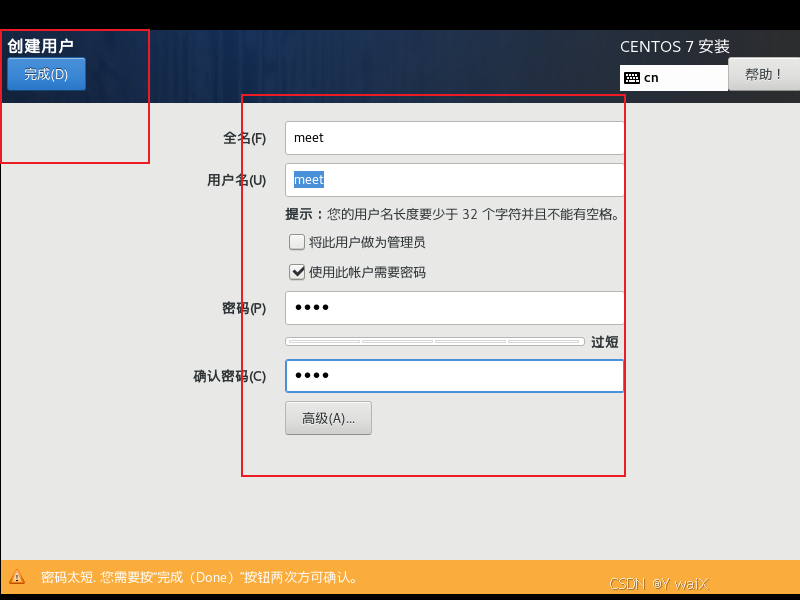800x600 pixels.
Task: Click the 创建用户 page title
Action: pyautogui.click(x=40, y=46)
